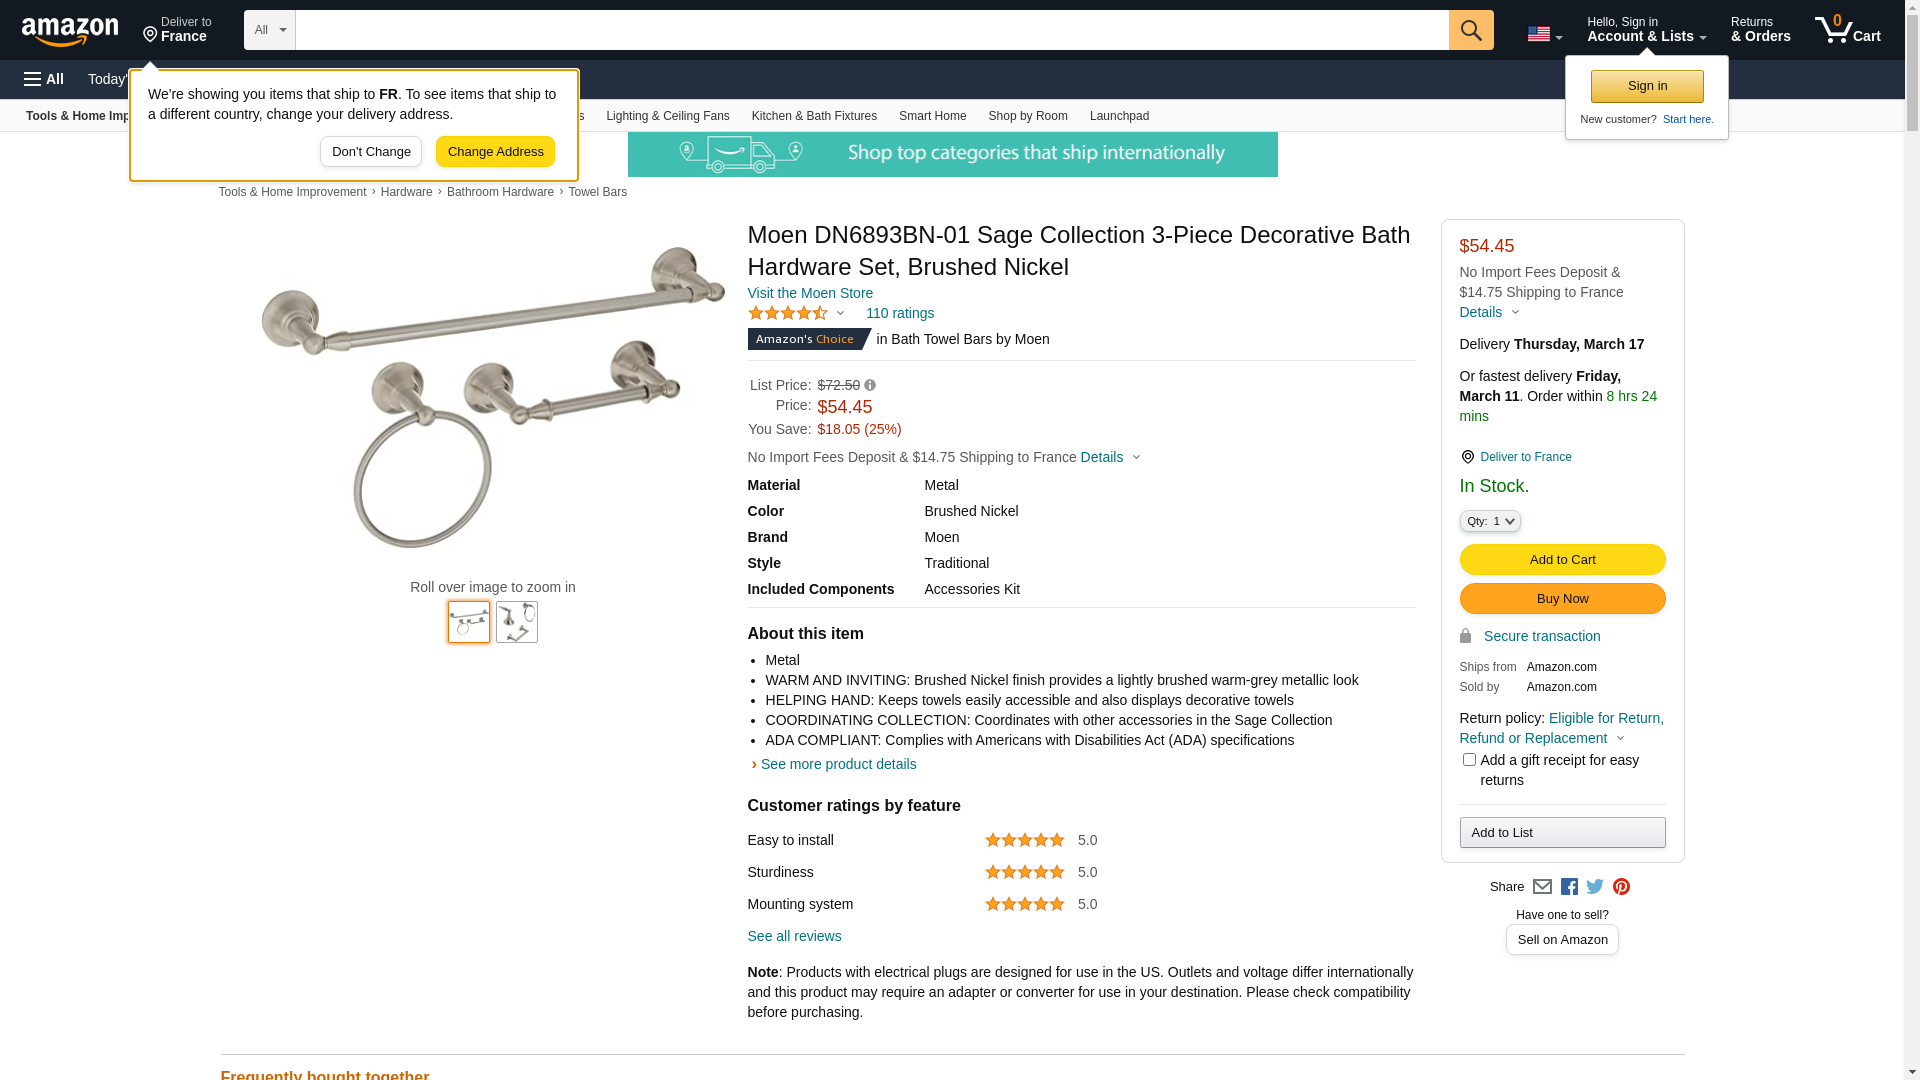Image resolution: width=1920 pixels, height=1080 pixels.
Task: Share product on Pinterest
Action: tap(1621, 887)
